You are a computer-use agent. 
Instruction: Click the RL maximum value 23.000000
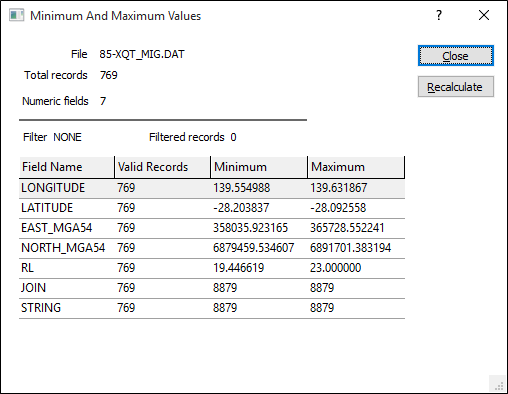click(335, 268)
